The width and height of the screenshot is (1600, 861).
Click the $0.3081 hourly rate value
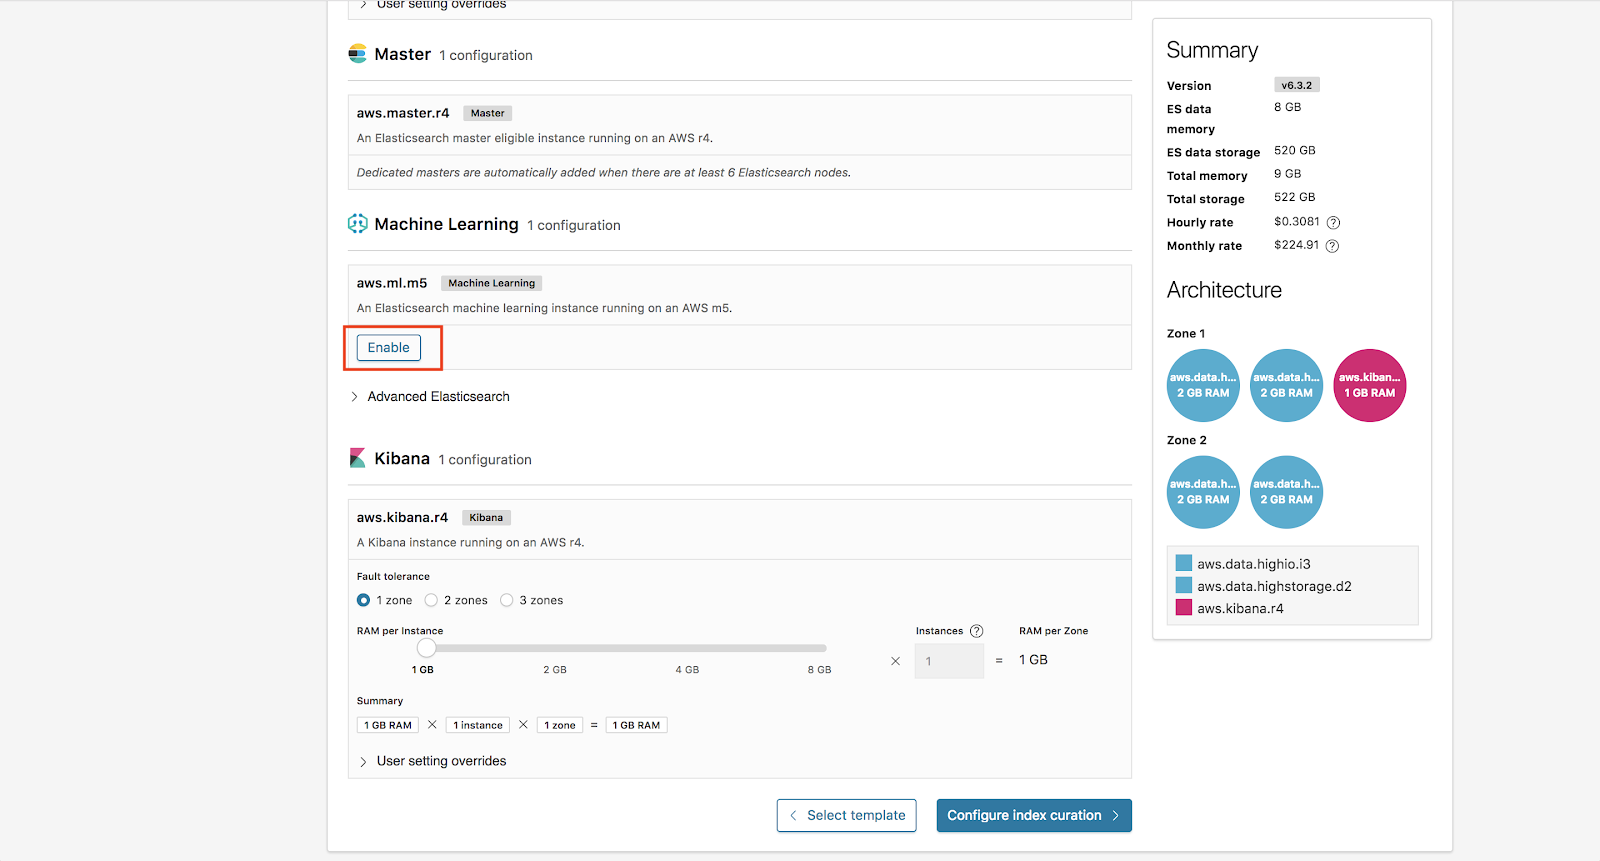1297,222
